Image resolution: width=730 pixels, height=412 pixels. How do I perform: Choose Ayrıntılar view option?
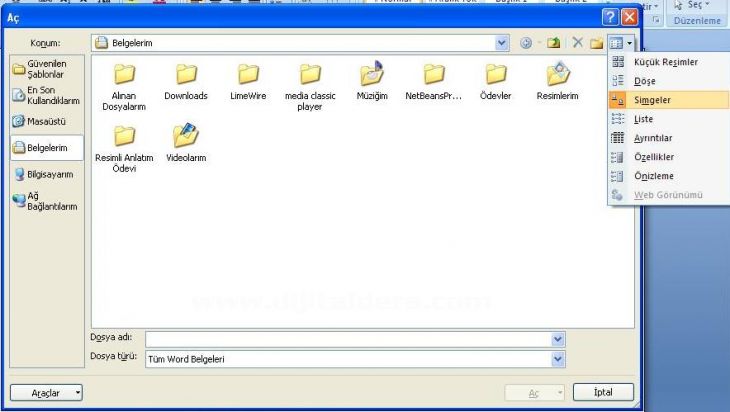pos(669,138)
